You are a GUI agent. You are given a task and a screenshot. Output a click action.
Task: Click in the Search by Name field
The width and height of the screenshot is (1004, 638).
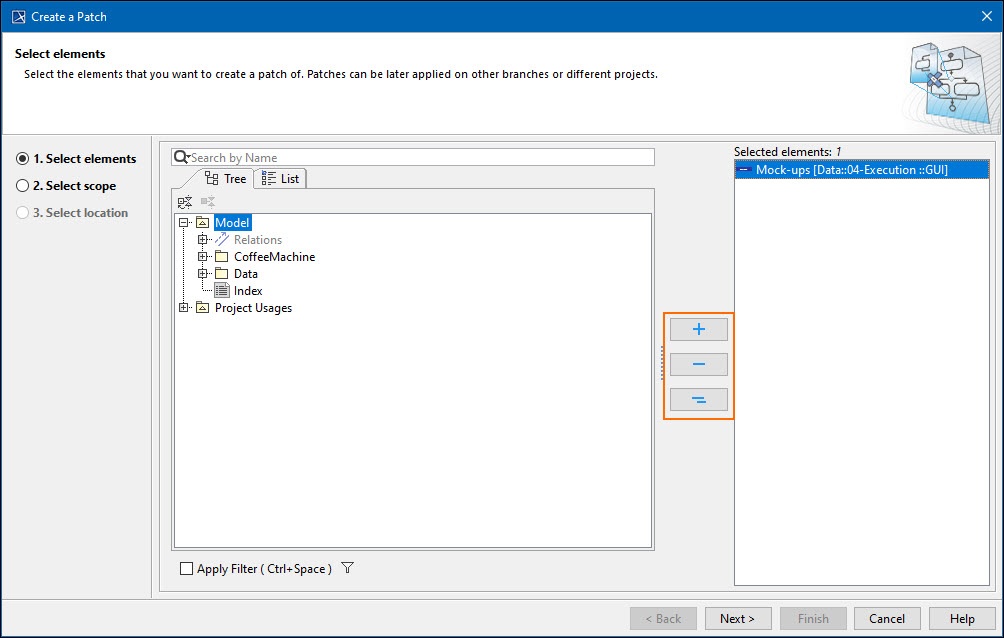[x=420, y=157]
